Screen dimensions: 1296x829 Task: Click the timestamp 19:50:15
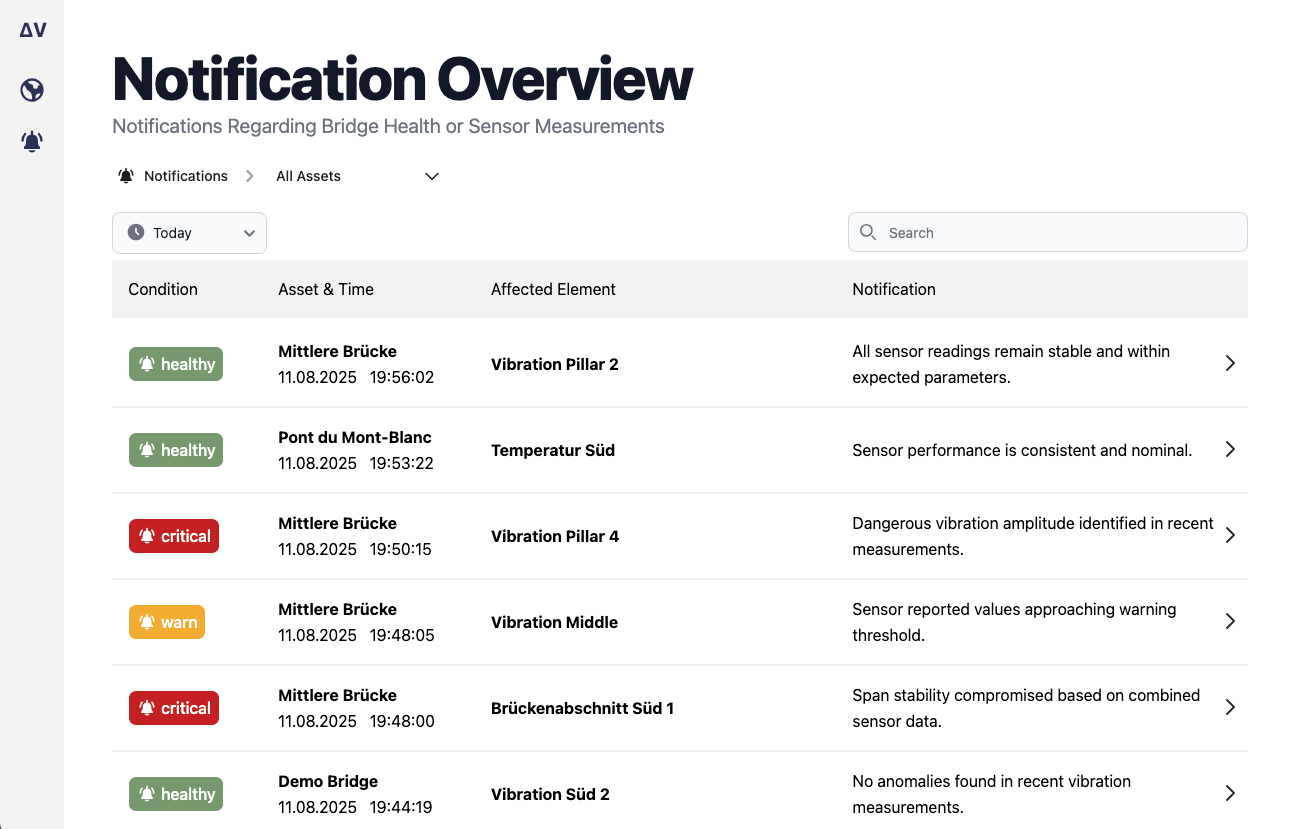(x=401, y=549)
